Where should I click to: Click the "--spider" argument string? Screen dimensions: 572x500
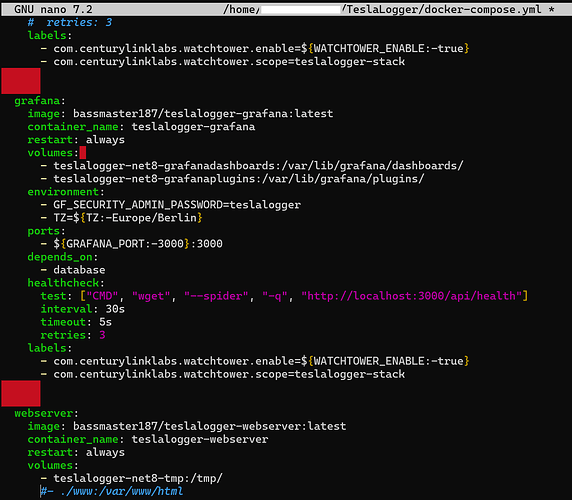tap(216, 296)
